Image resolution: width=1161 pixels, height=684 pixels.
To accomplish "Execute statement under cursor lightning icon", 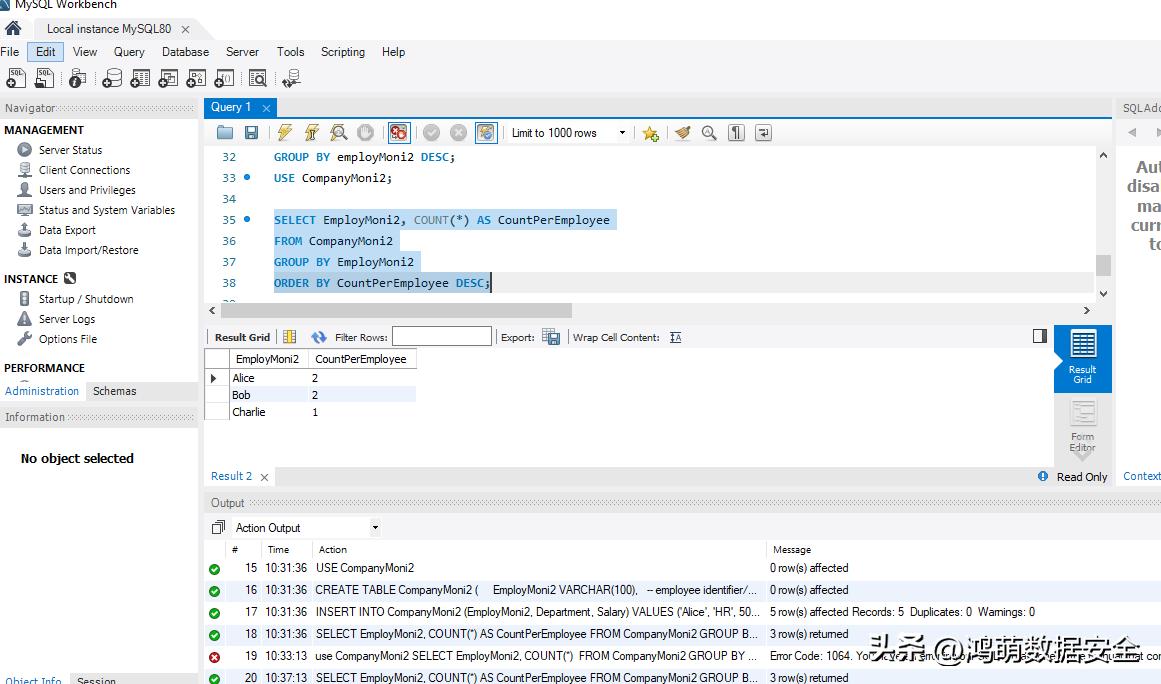I will pyautogui.click(x=312, y=133).
